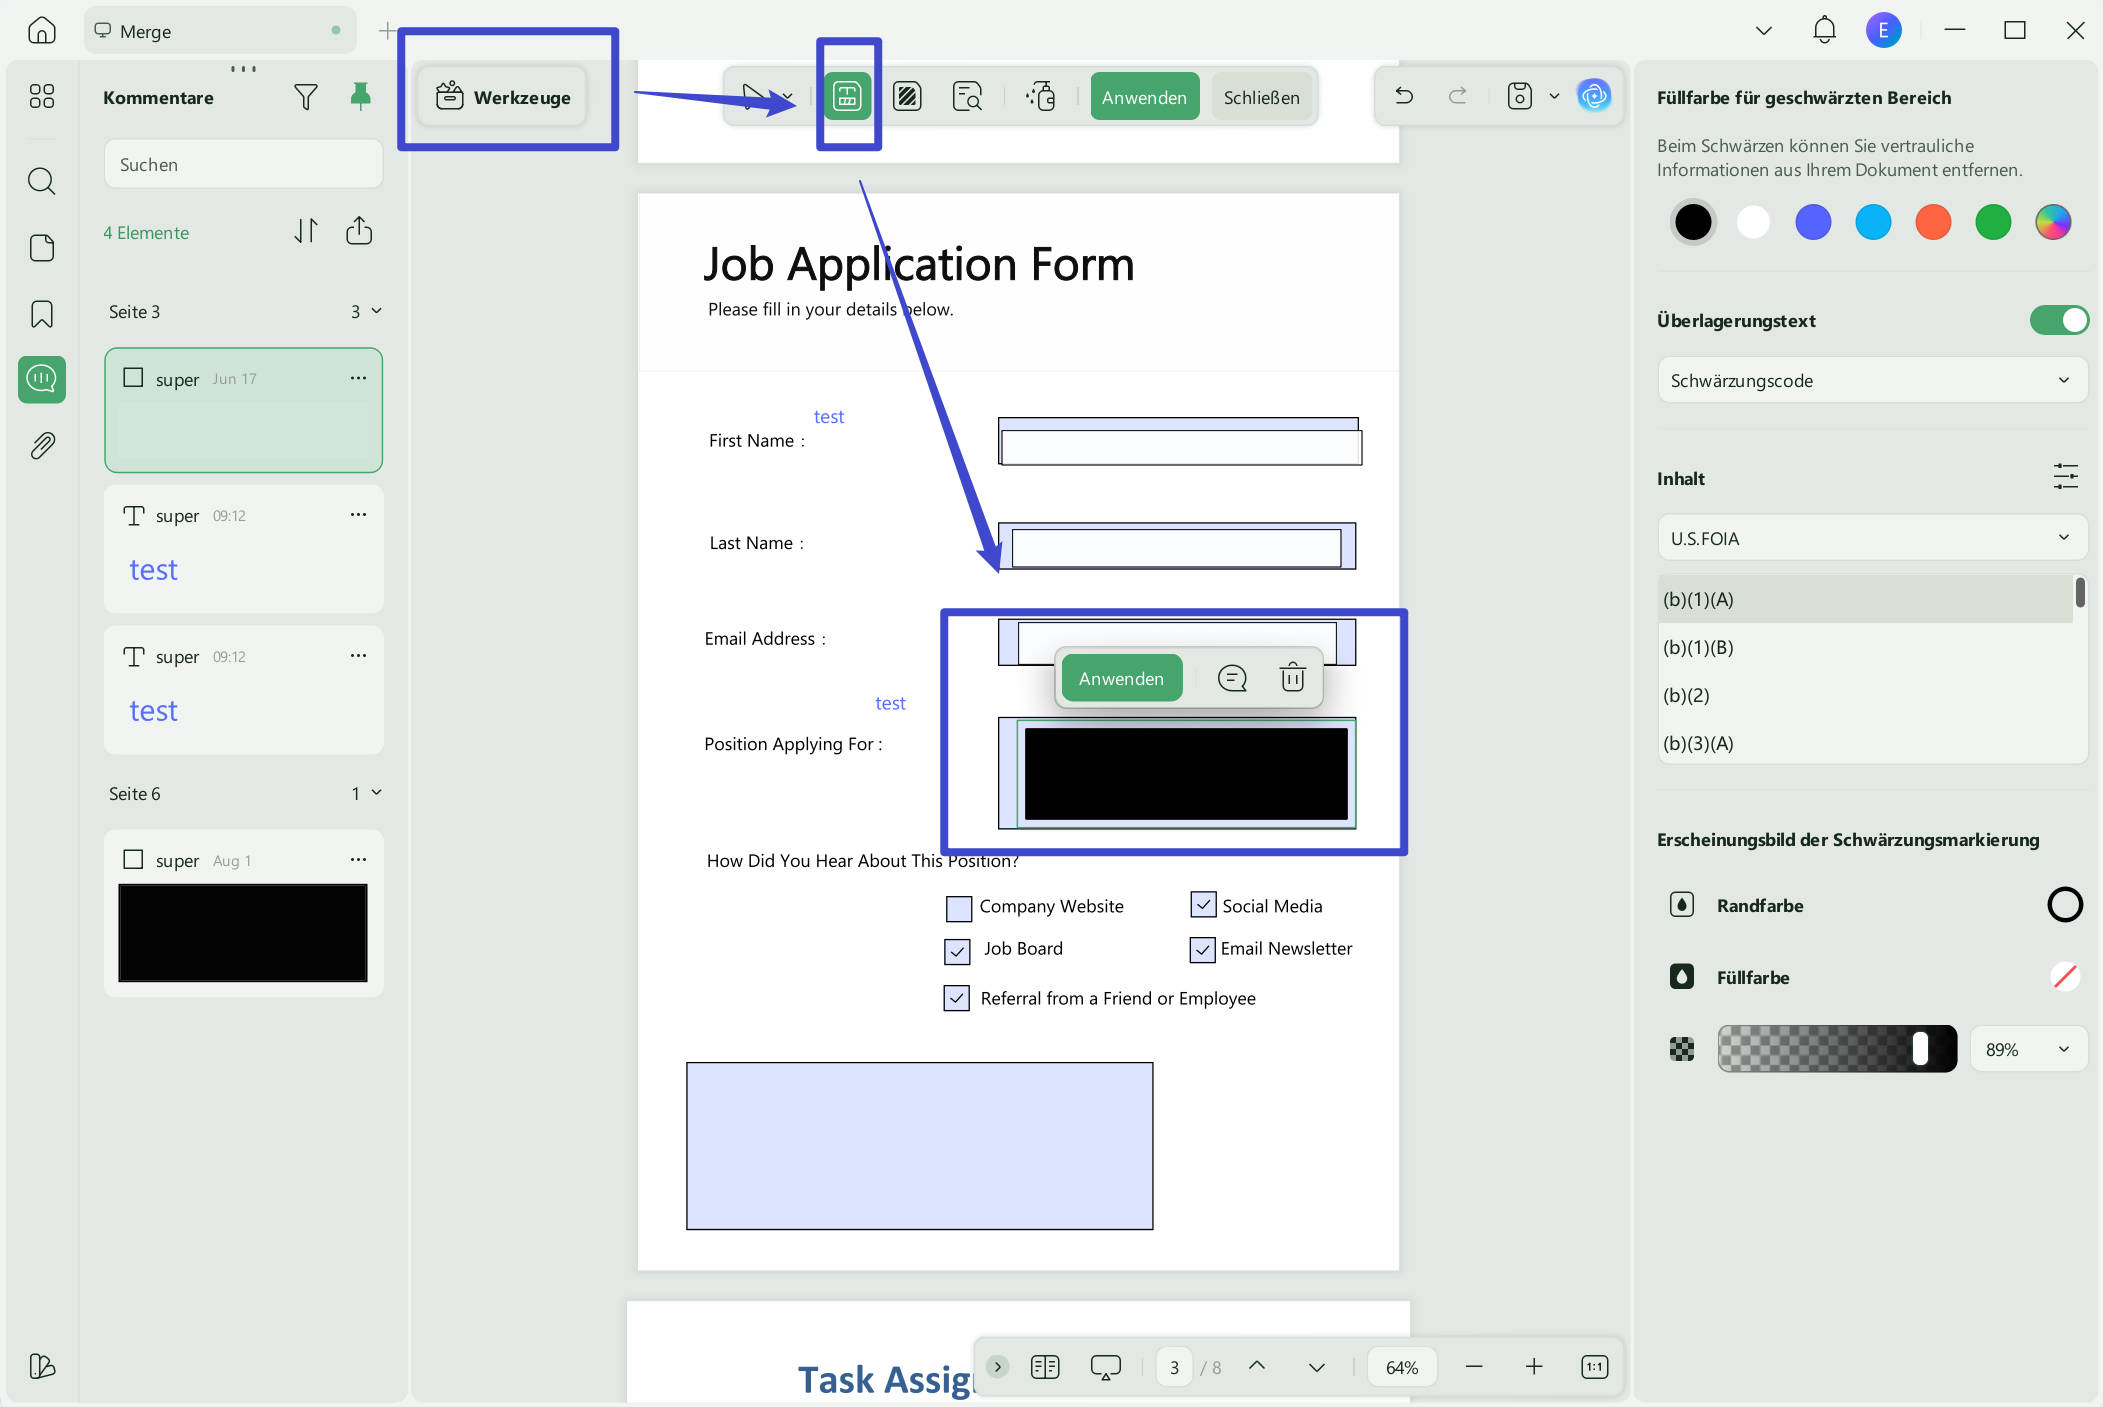Click Anwenden on the floating redaction popup
The image size is (2103, 1407).
pyautogui.click(x=1121, y=678)
